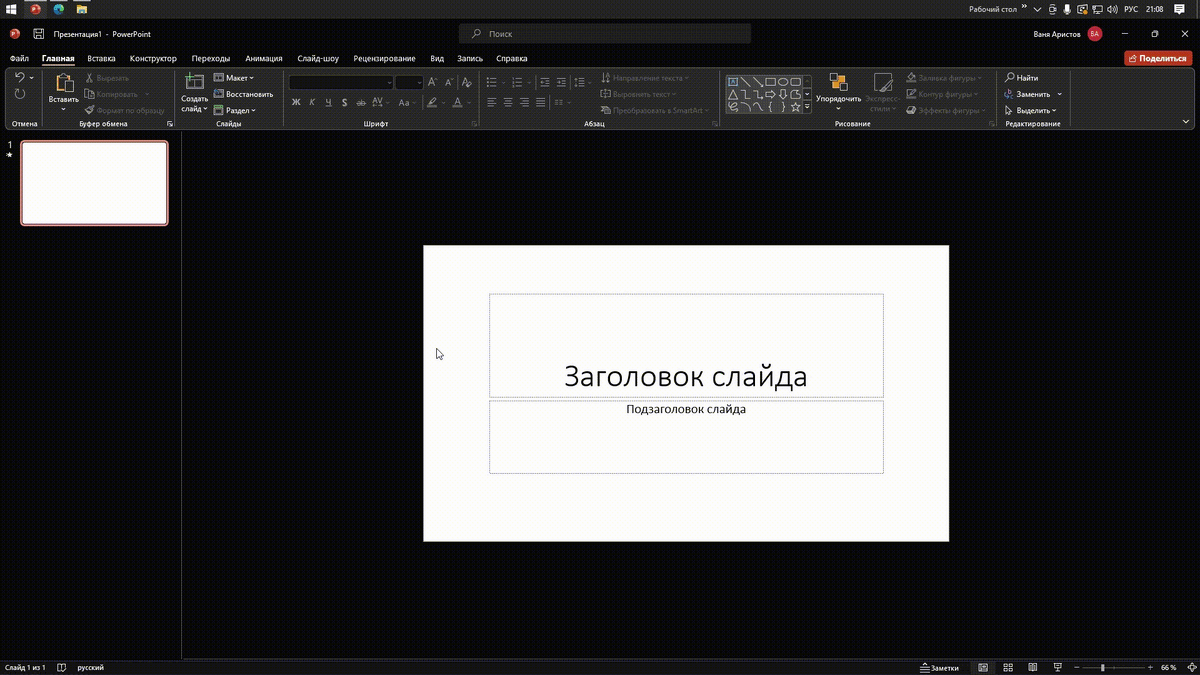The height and width of the screenshot is (675, 1200).
Task: Open the font size combo box
Action: (409, 82)
